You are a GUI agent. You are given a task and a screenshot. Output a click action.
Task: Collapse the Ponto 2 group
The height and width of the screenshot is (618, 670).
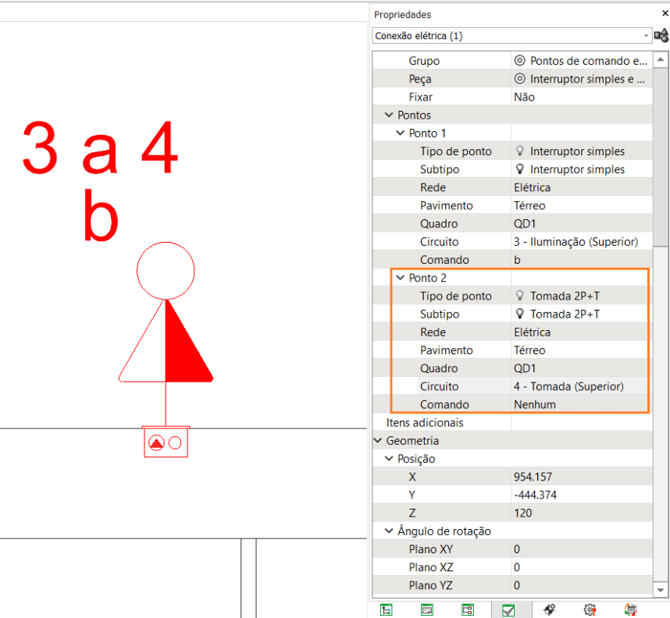(401, 278)
